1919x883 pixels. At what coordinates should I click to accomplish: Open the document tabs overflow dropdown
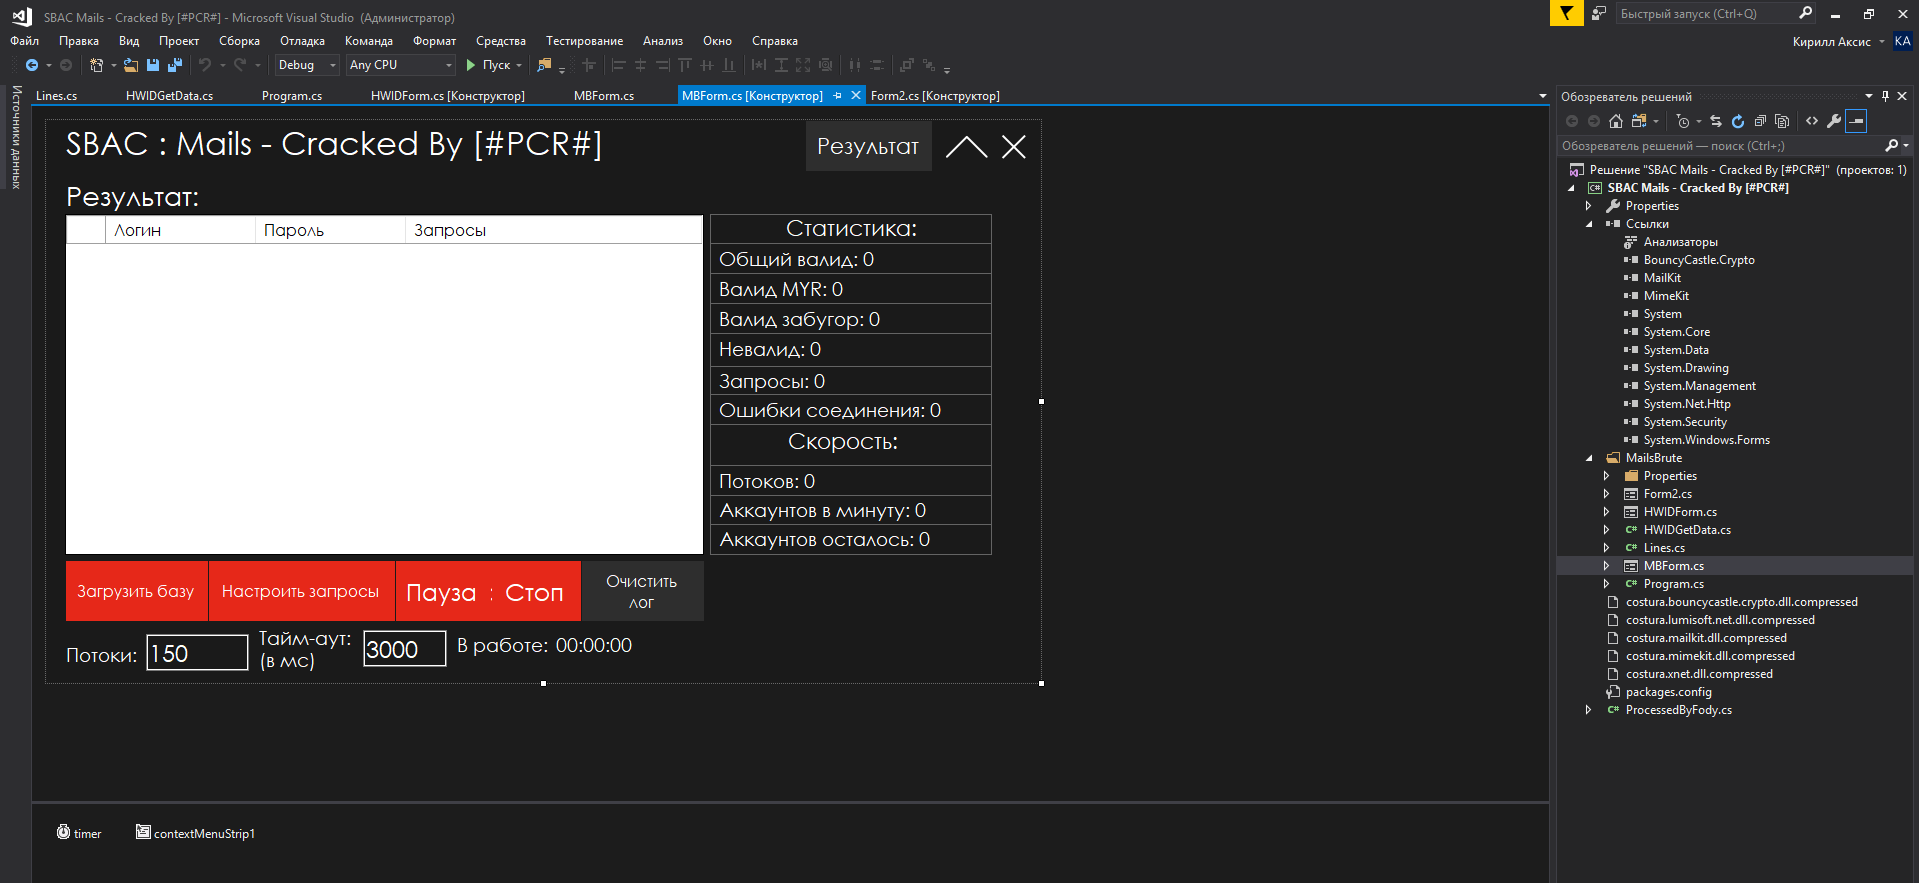tap(1542, 96)
